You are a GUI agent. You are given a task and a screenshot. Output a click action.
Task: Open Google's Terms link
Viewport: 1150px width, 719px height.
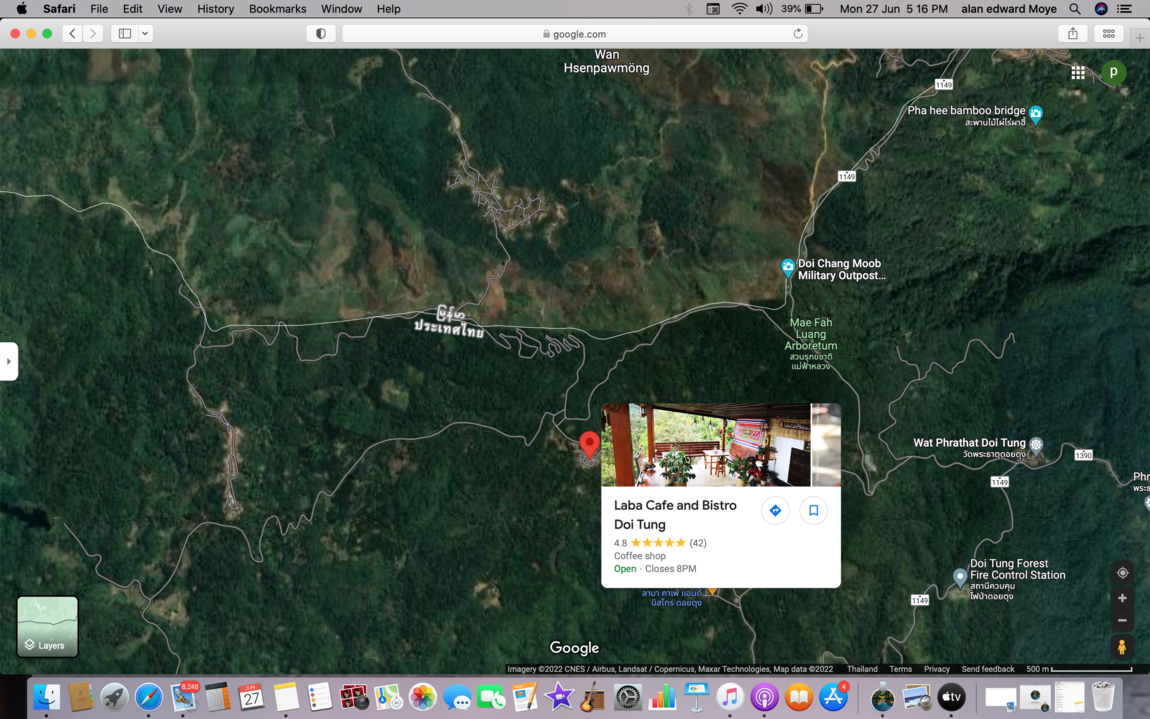(x=901, y=668)
